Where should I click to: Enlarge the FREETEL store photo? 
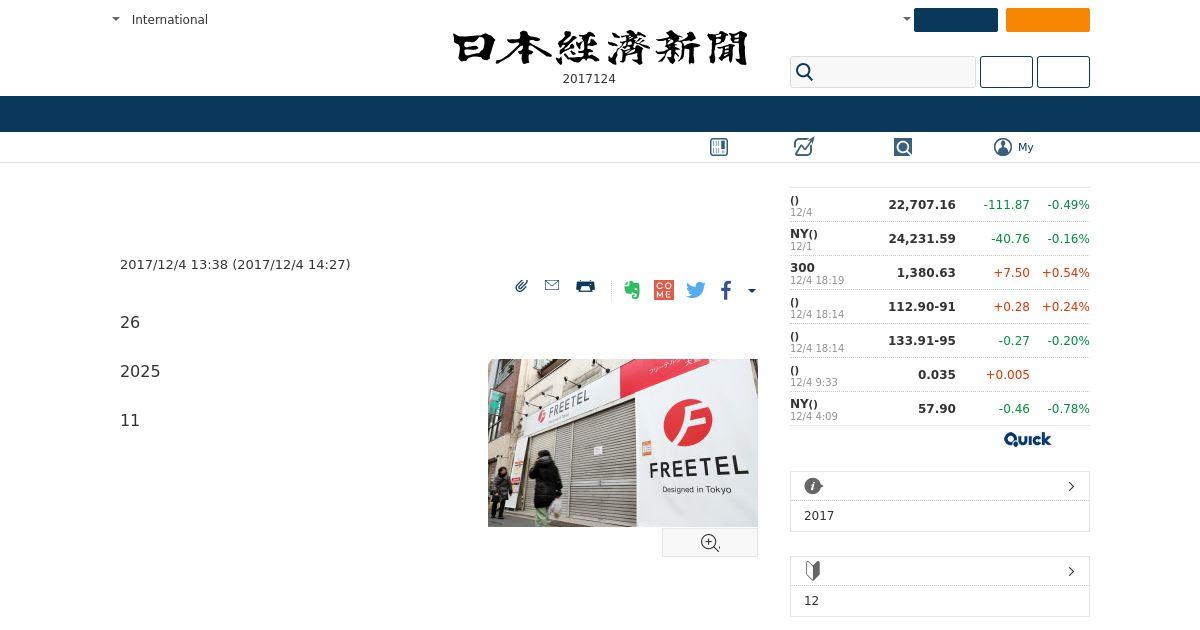(623, 443)
